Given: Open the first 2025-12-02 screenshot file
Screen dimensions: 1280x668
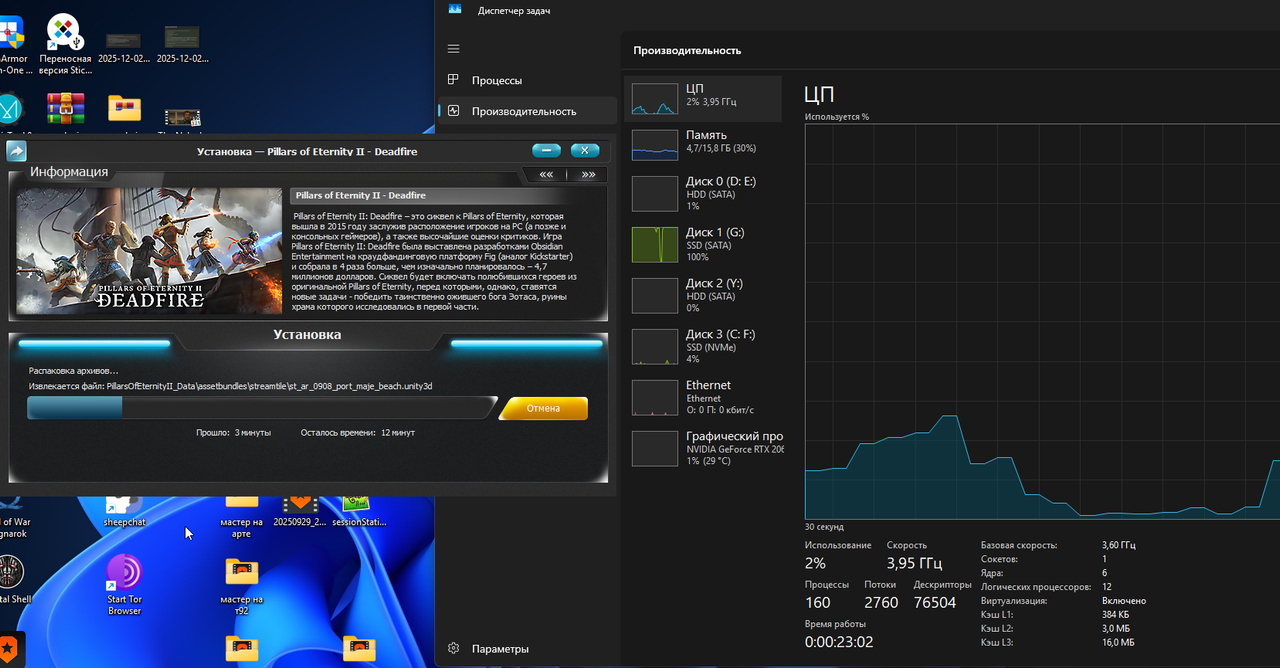Looking at the screenshot, I should [x=125, y=45].
